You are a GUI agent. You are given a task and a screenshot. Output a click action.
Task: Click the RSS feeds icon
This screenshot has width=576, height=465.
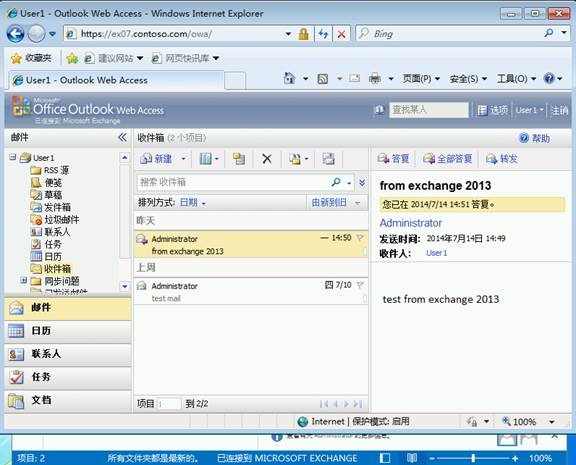pyautogui.click(x=323, y=79)
